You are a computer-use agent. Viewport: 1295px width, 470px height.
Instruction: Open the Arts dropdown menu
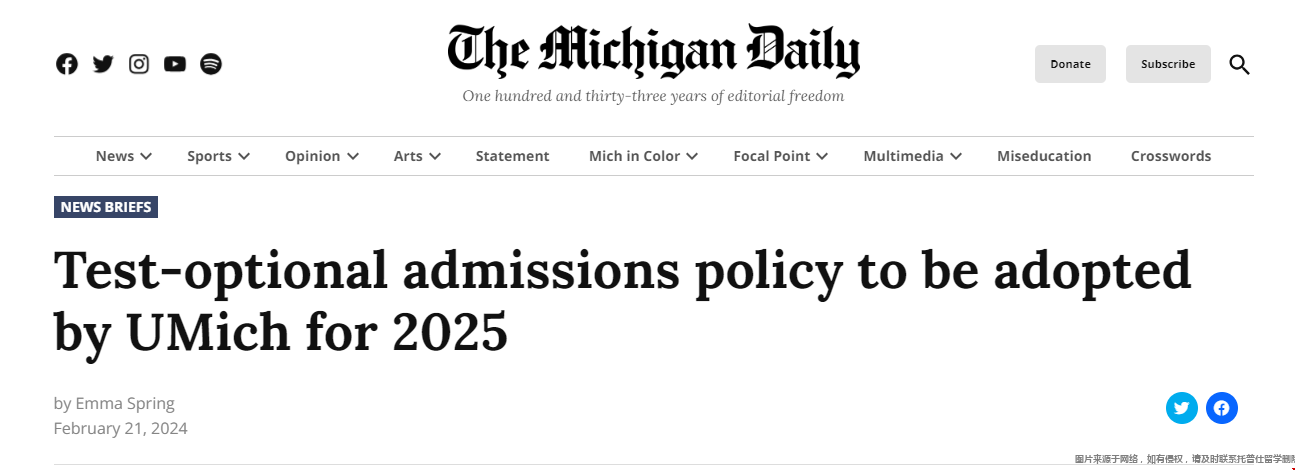tap(417, 156)
